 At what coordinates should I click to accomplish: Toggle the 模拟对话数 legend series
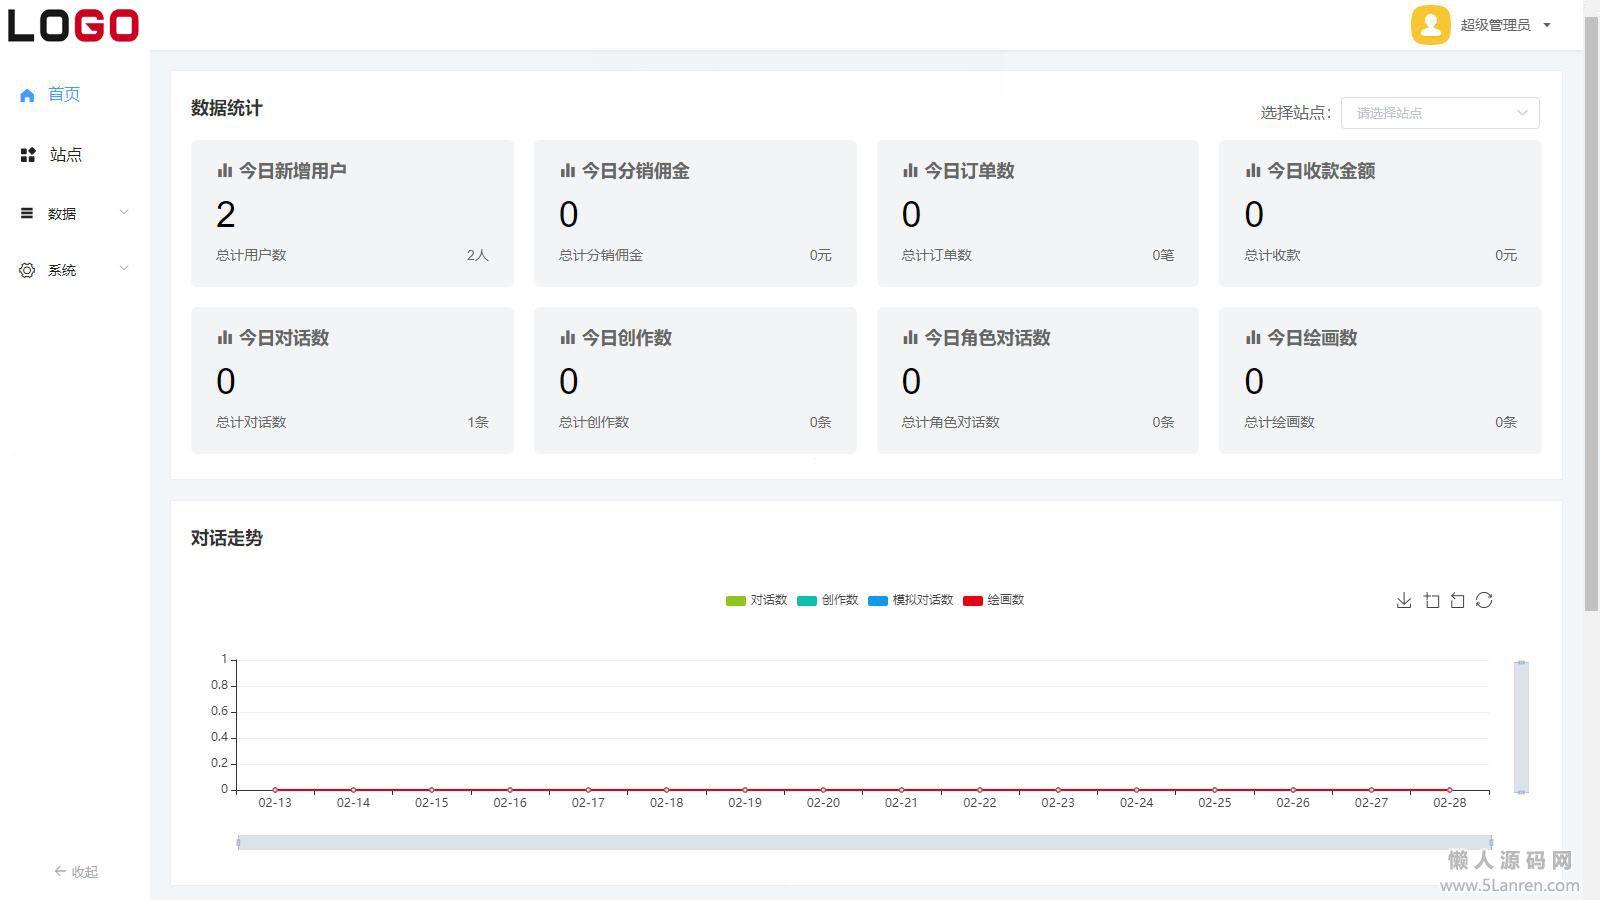(910, 600)
